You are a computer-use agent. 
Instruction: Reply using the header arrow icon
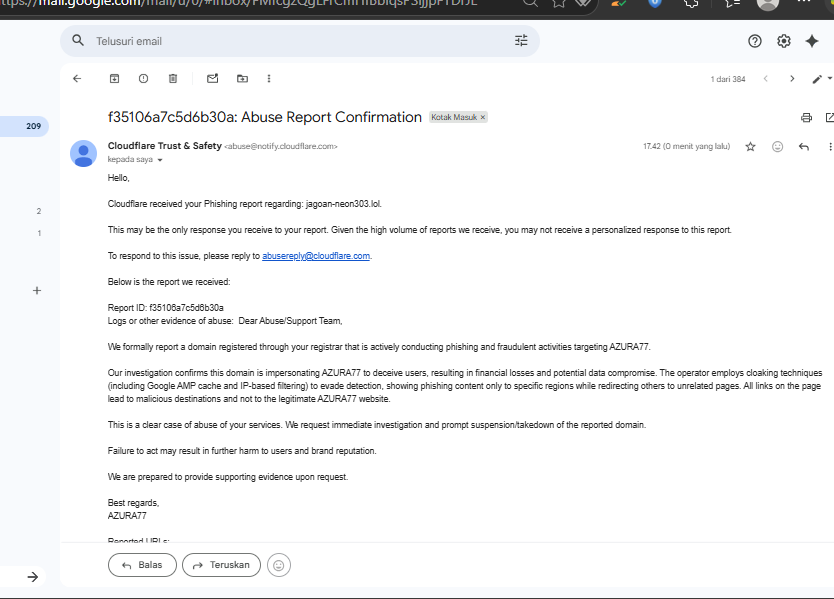[x=804, y=147]
